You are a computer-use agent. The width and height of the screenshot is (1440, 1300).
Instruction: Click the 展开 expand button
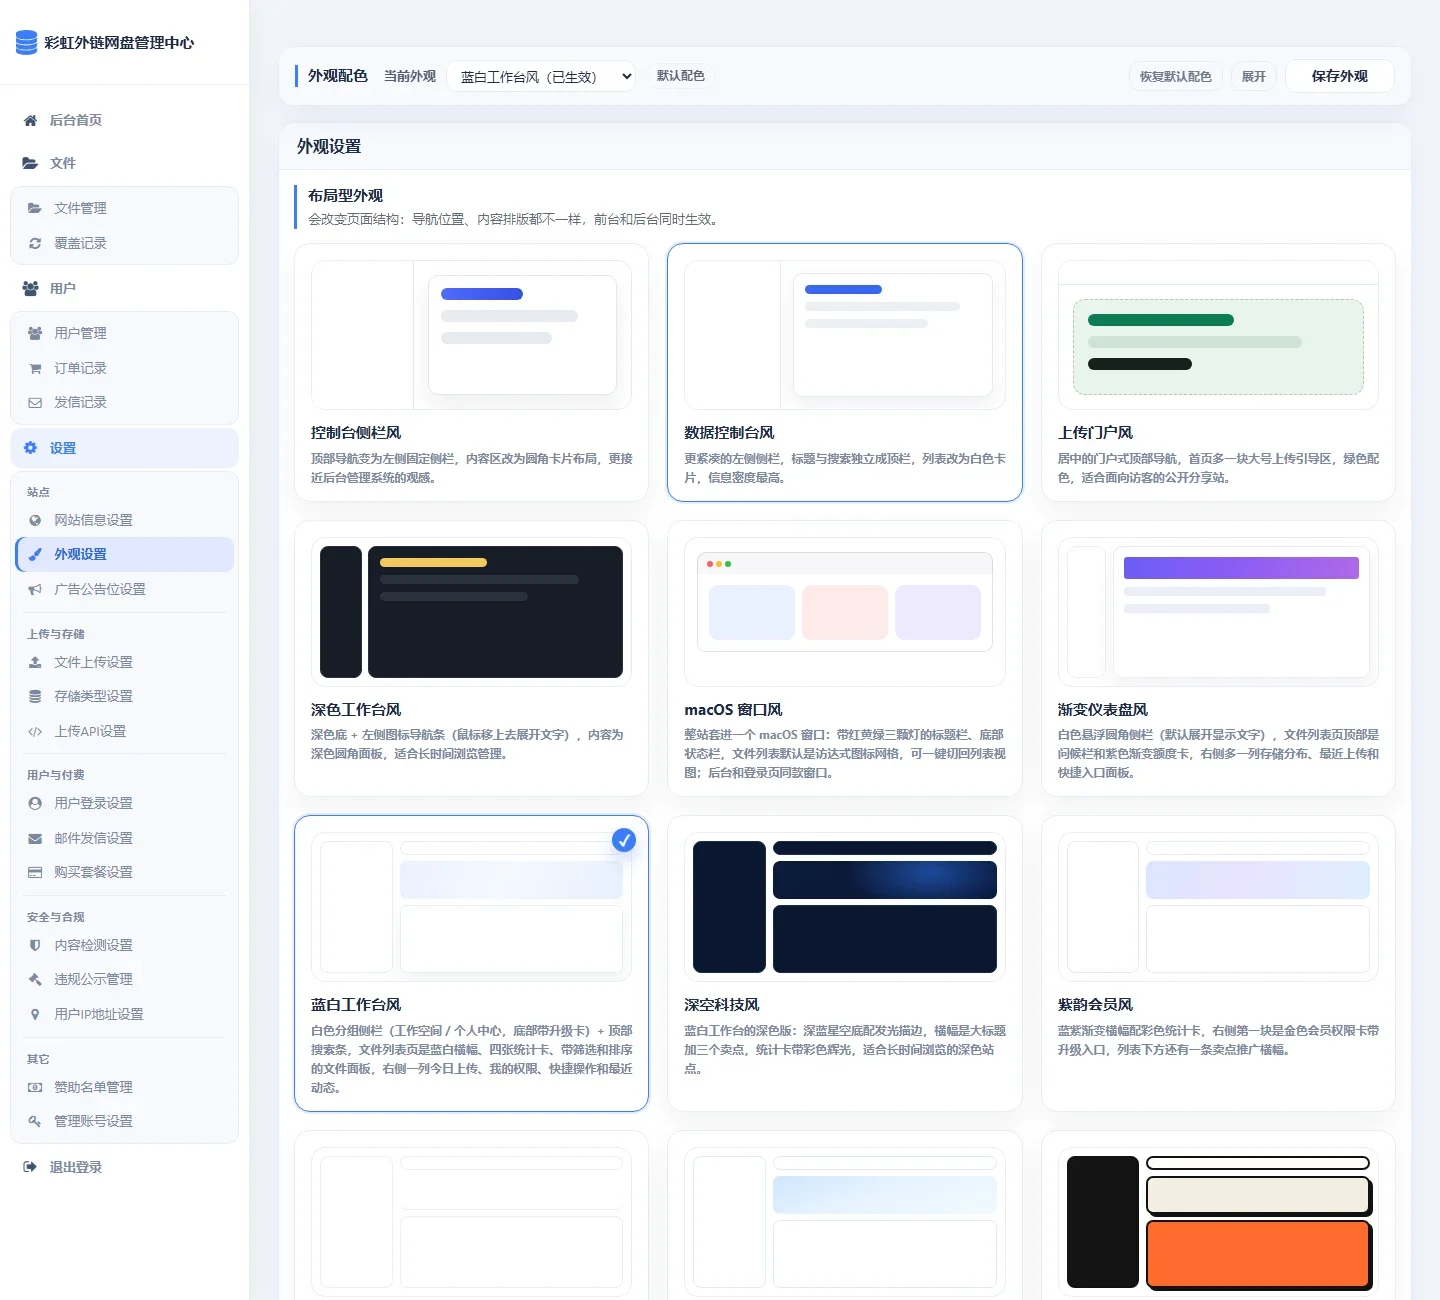point(1254,76)
